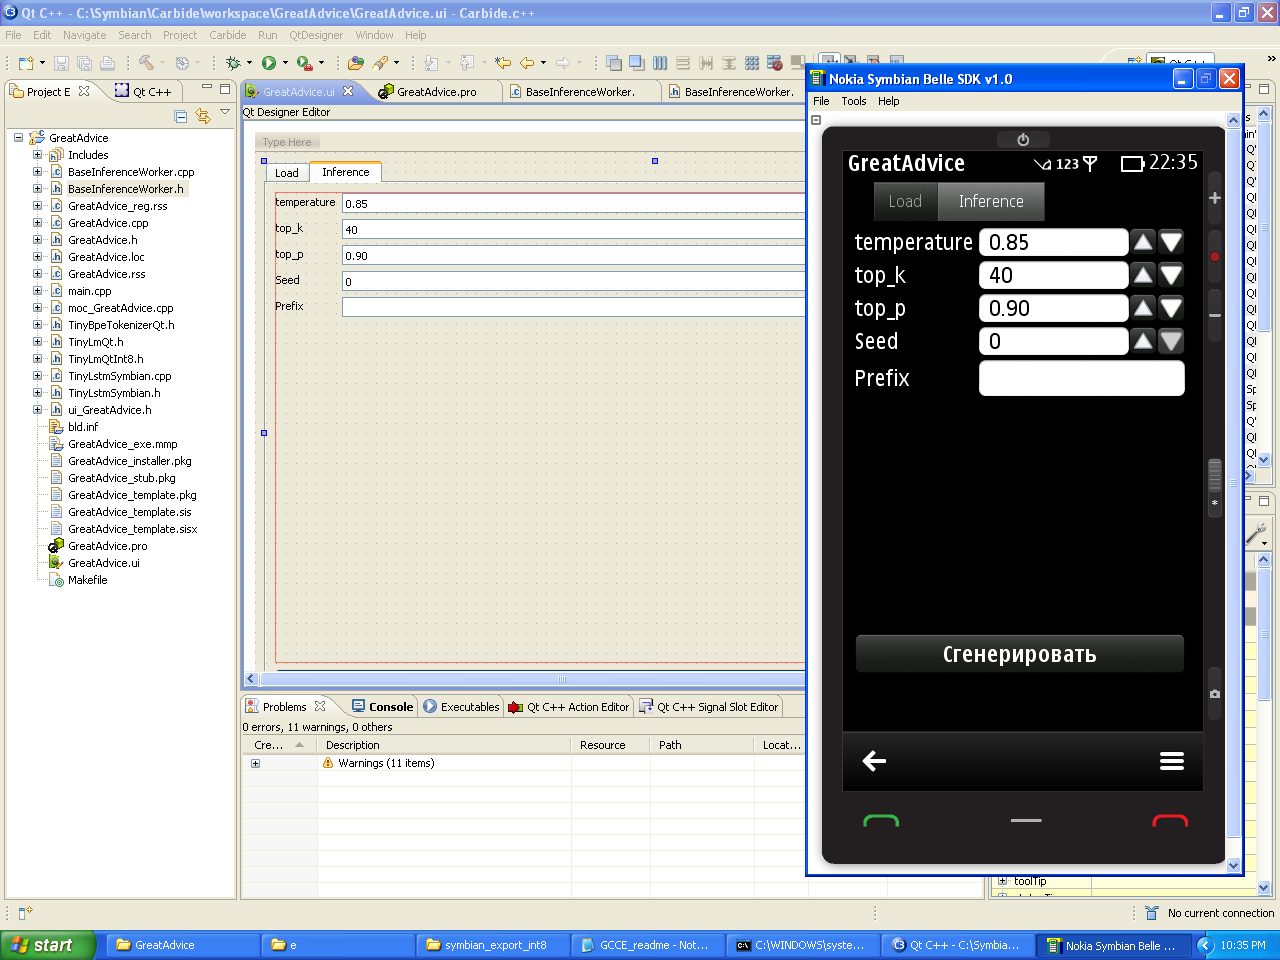Collapse all in Project Explorer
1280x960 pixels.
[x=181, y=116]
